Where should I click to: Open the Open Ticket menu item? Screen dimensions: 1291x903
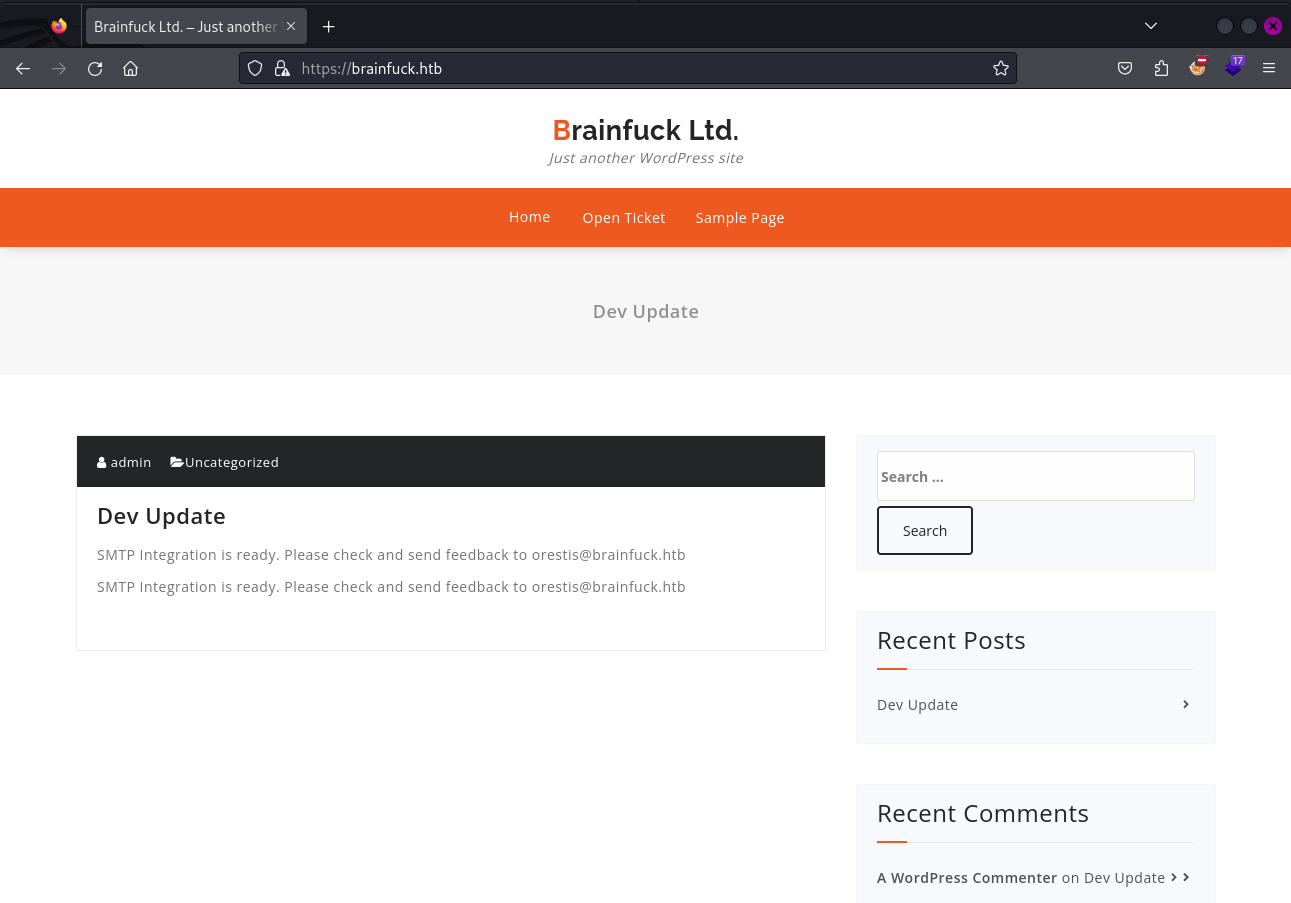[x=624, y=218]
